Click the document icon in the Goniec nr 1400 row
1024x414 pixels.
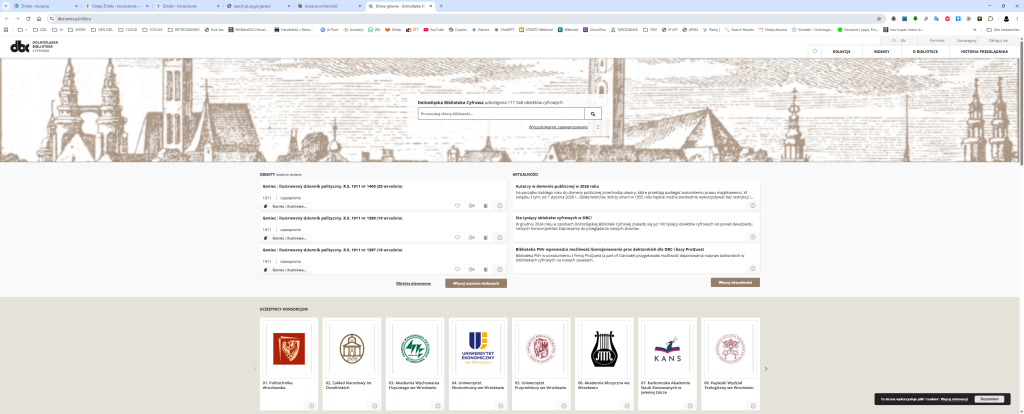[x=485, y=206]
